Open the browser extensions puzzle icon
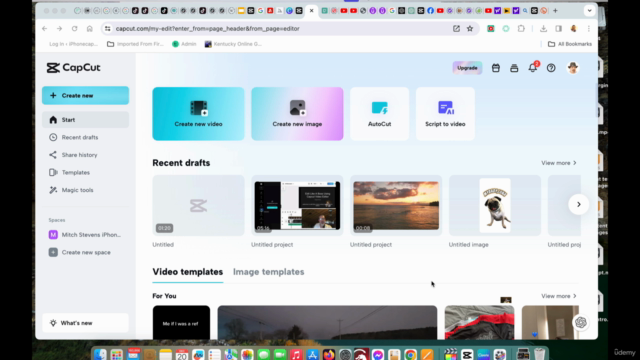640x360 pixels. click(x=521, y=29)
